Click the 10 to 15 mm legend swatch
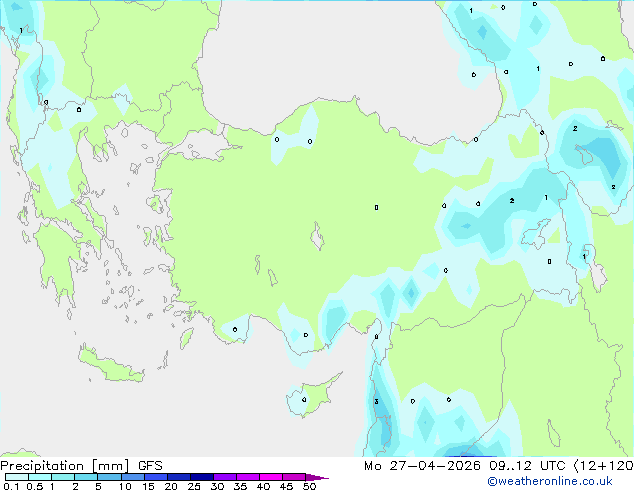 (132, 477)
